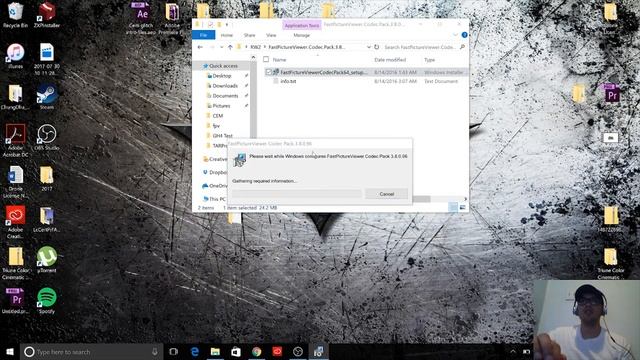Open Adobe Acrobat DC desktop shortcut

point(15,140)
